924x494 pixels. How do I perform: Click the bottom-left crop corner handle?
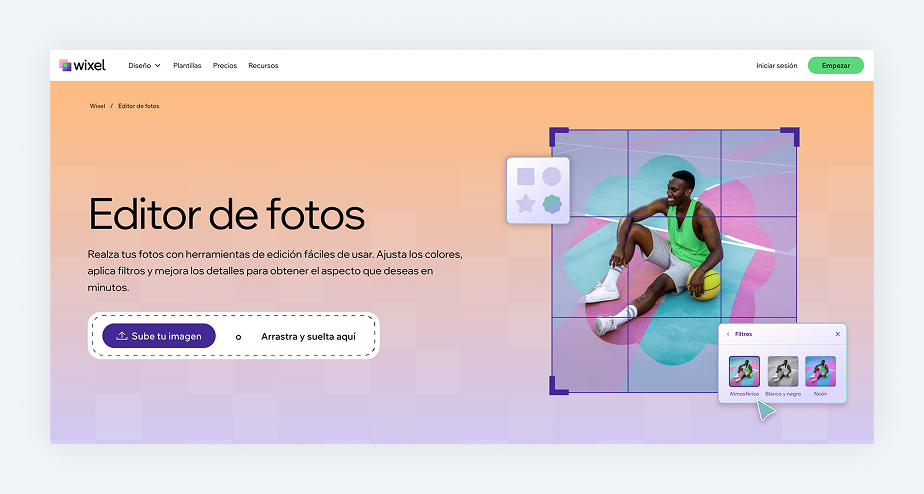pos(557,386)
